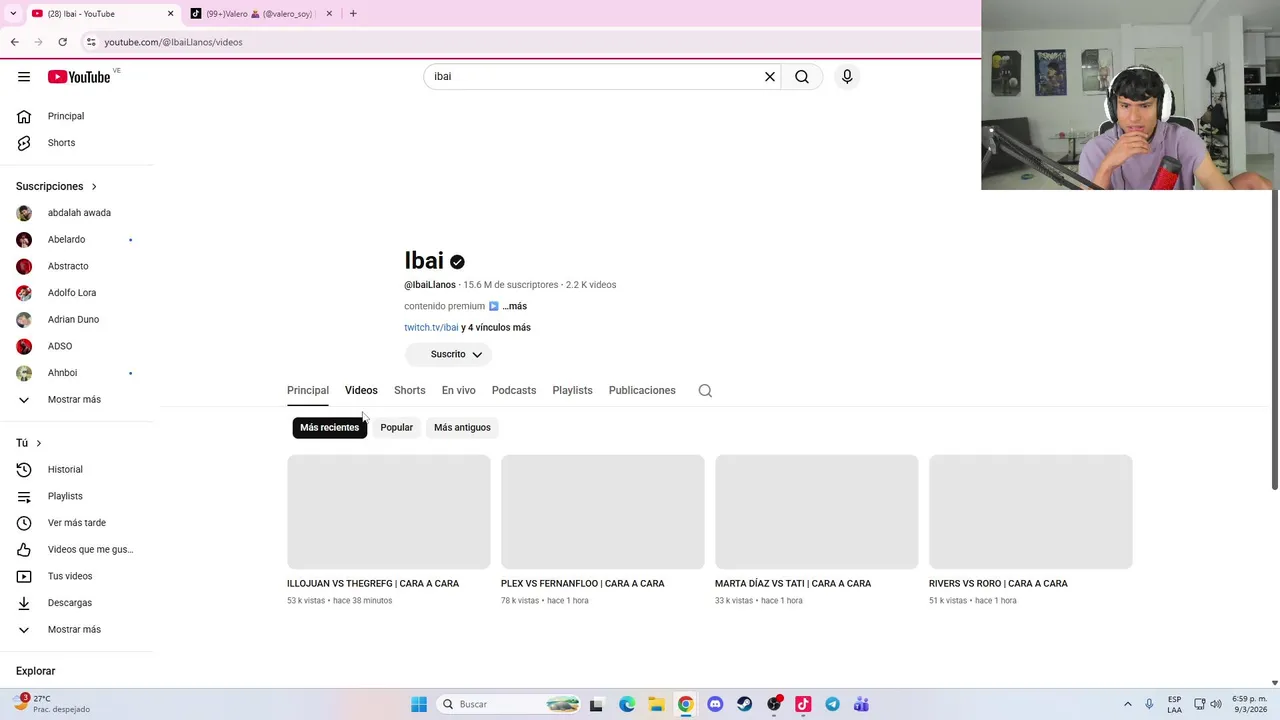Open a new browser tab with plus

click(x=353, y=14)
